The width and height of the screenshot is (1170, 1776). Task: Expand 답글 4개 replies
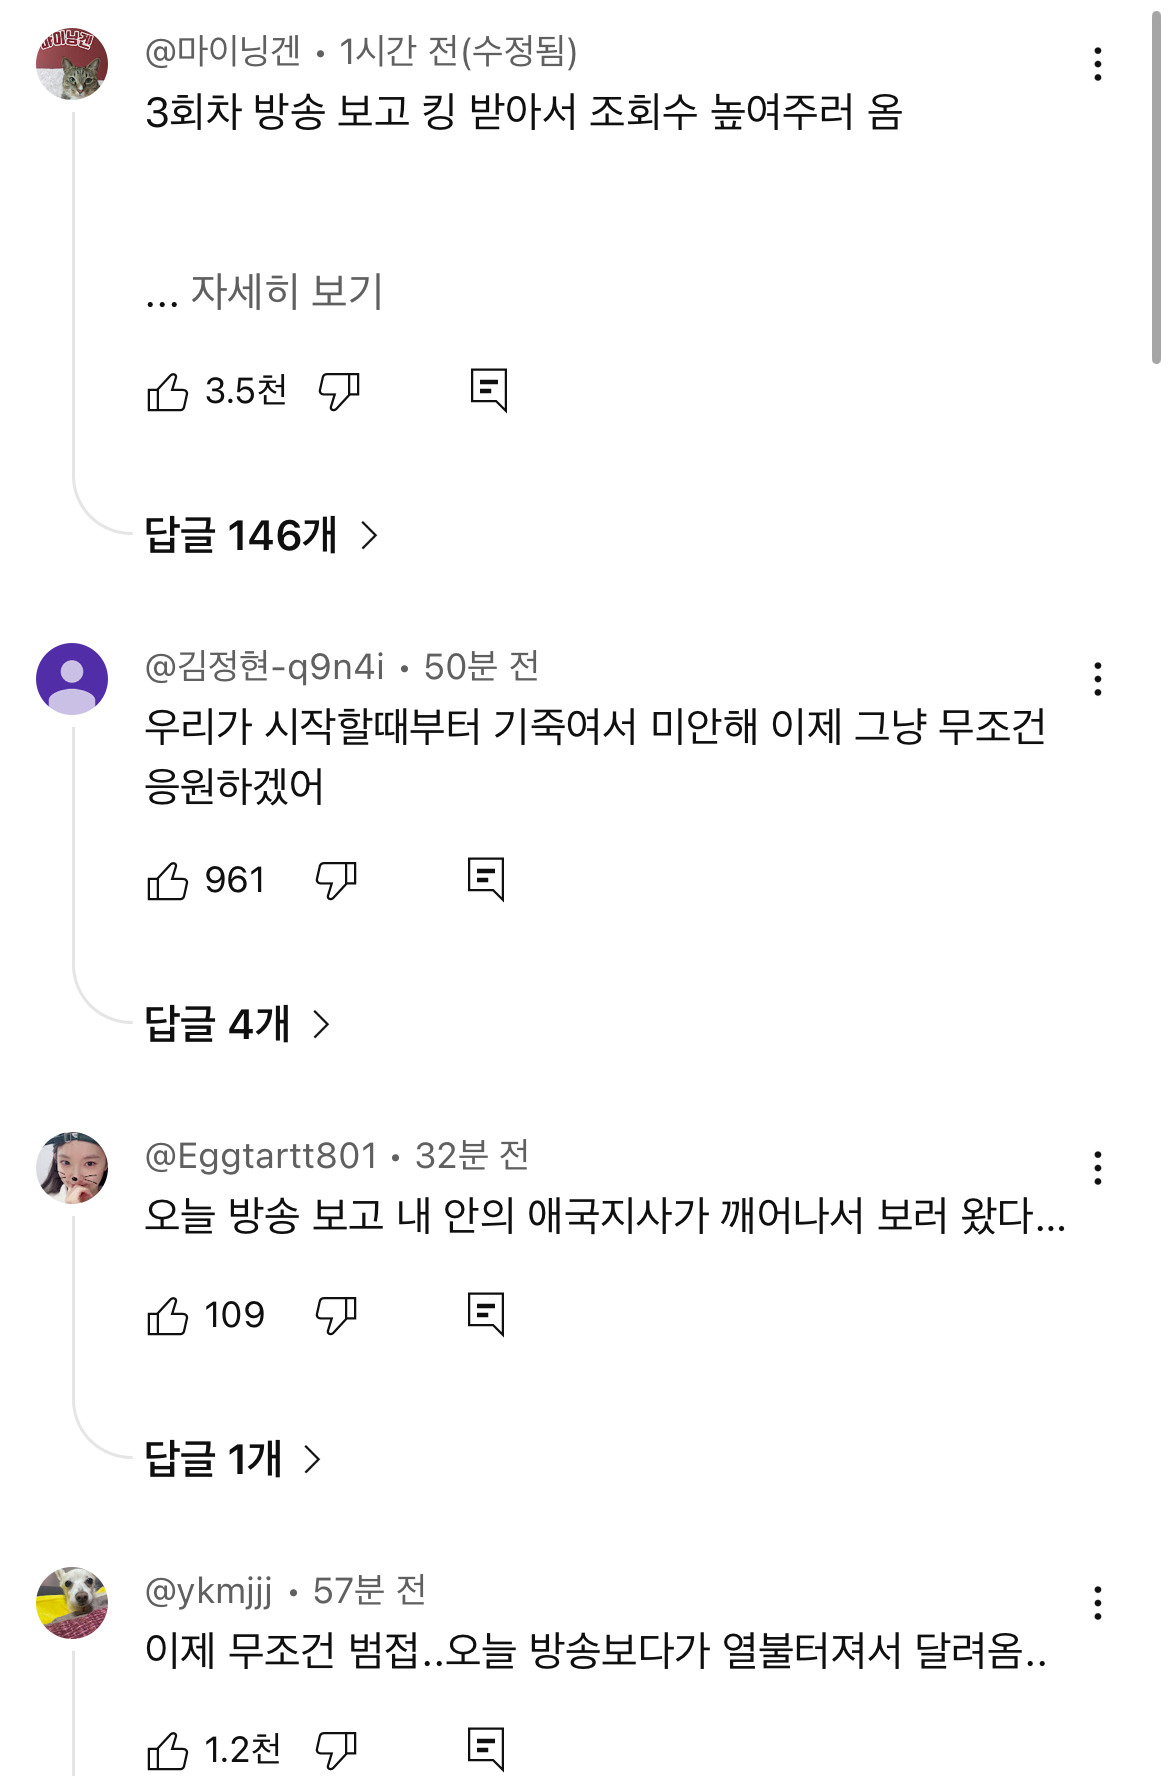[238, 1024]
